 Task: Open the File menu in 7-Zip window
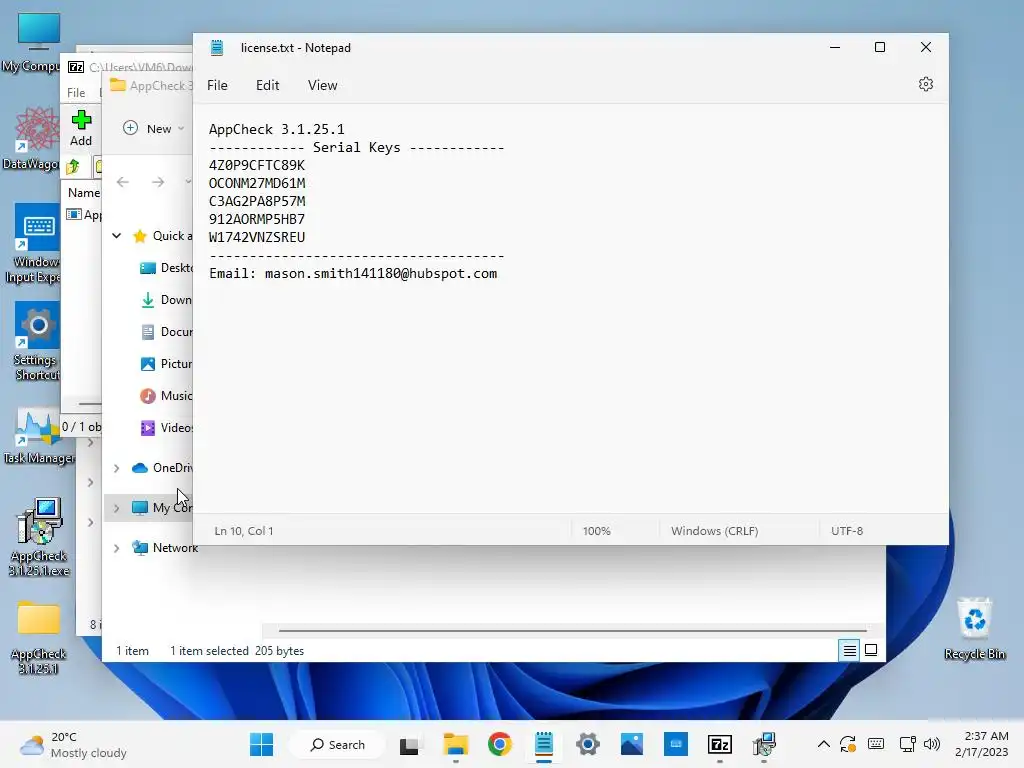point(76,93)
